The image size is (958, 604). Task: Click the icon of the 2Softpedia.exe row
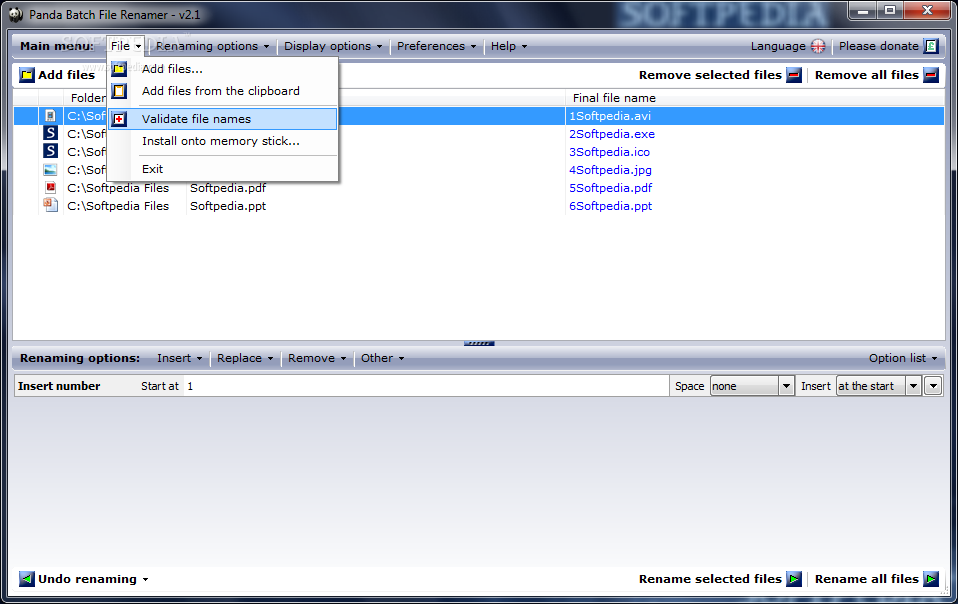[50, 133]
